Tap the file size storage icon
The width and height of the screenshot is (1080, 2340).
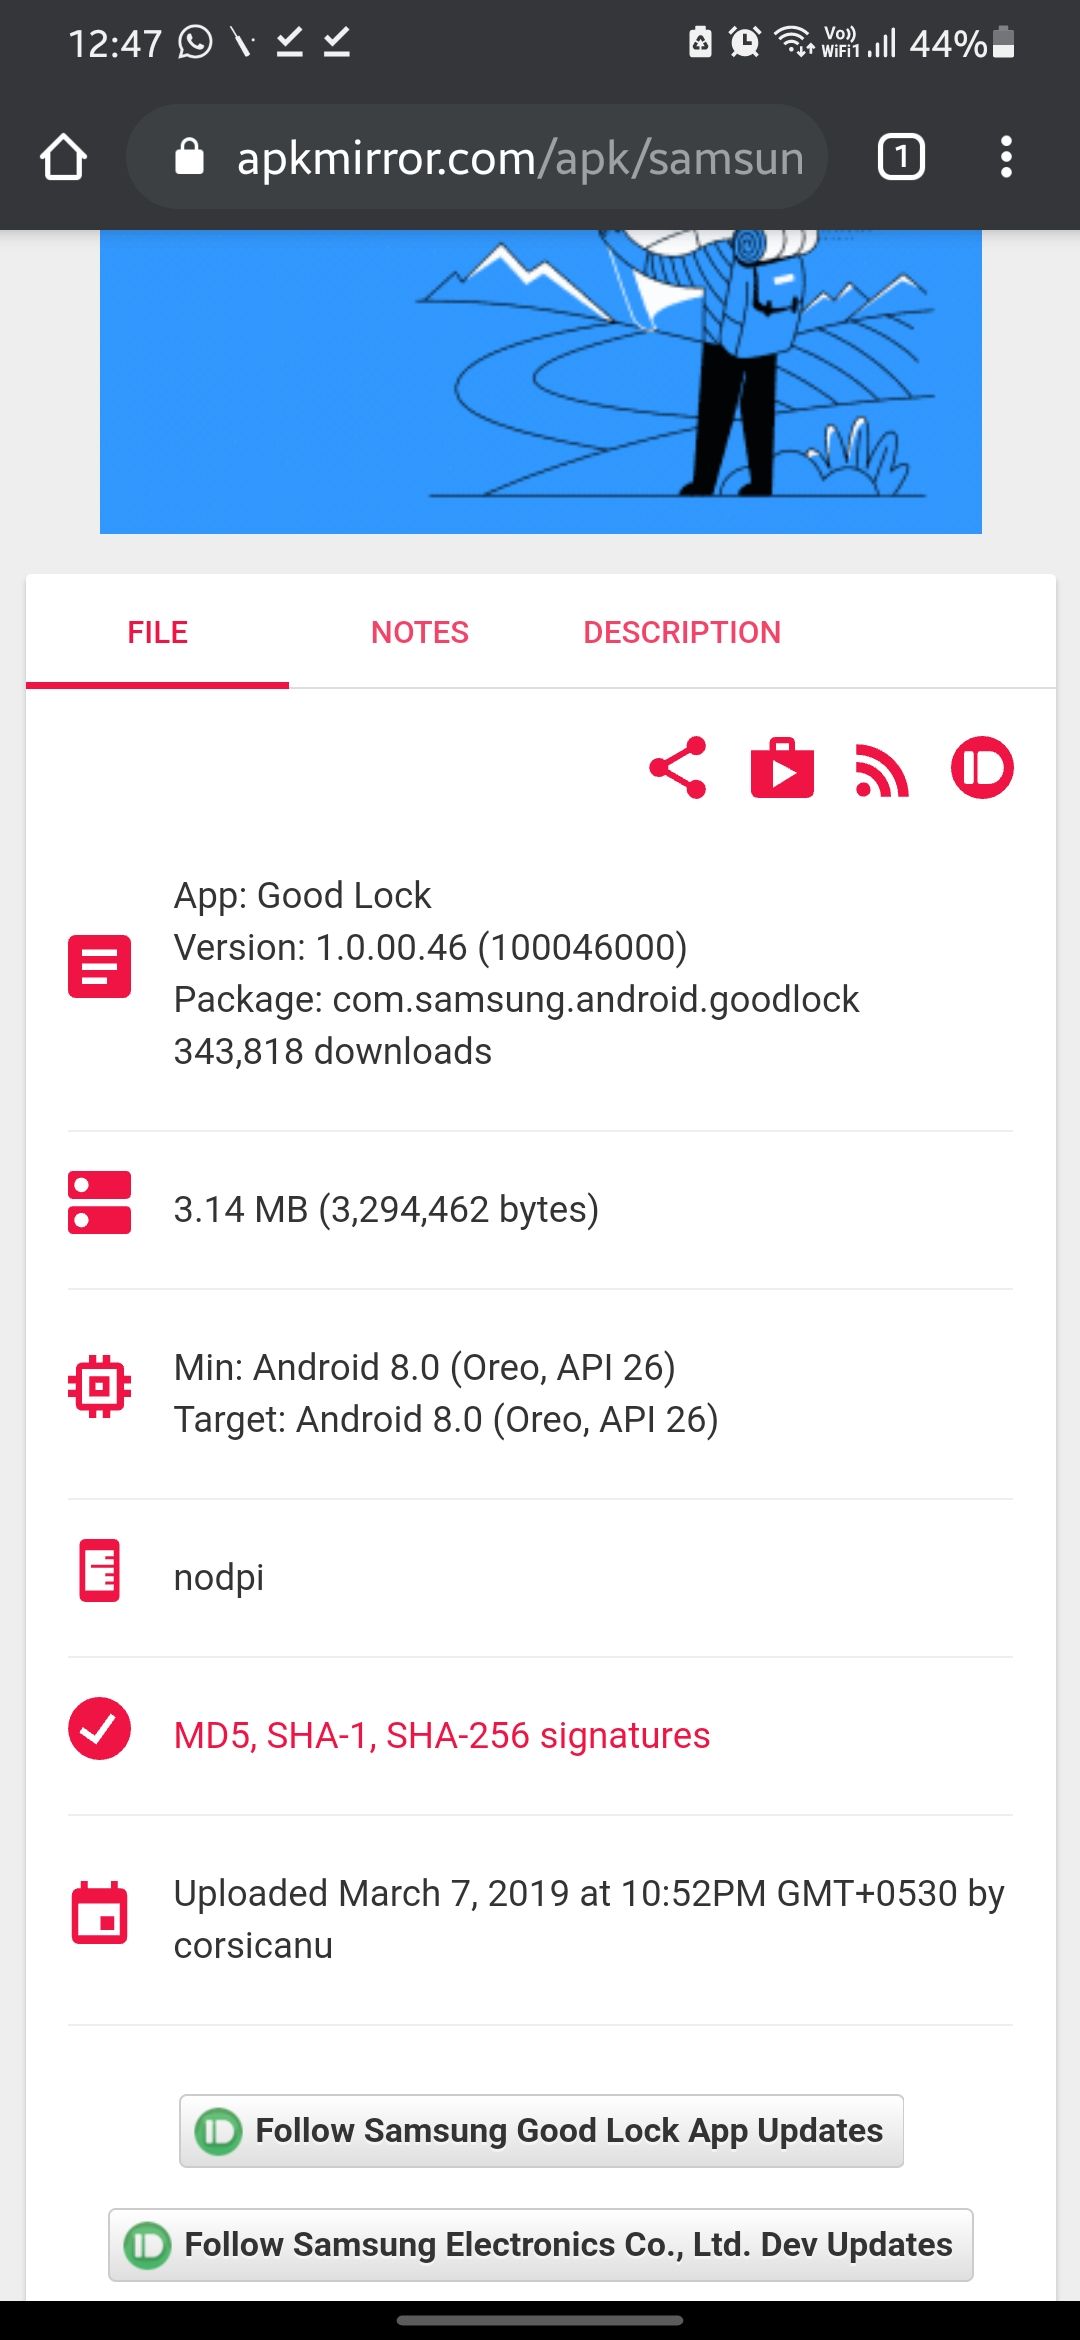[x=99, y=1202]
